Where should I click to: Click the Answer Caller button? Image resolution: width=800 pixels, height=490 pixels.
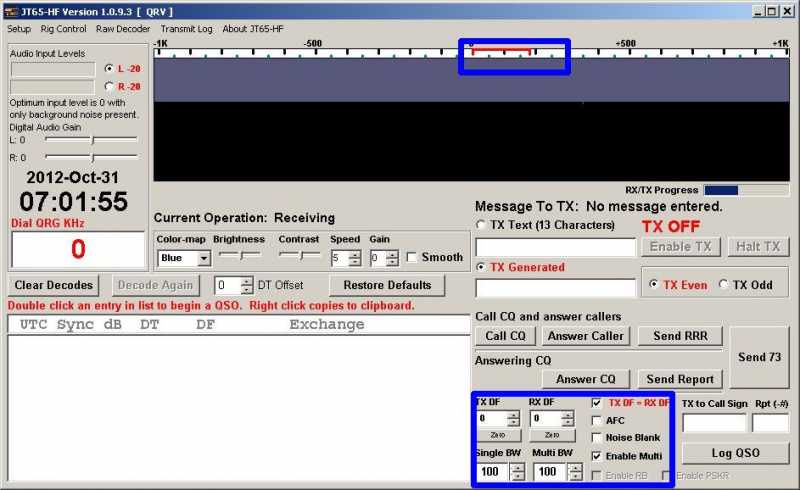tap(586, 336)
